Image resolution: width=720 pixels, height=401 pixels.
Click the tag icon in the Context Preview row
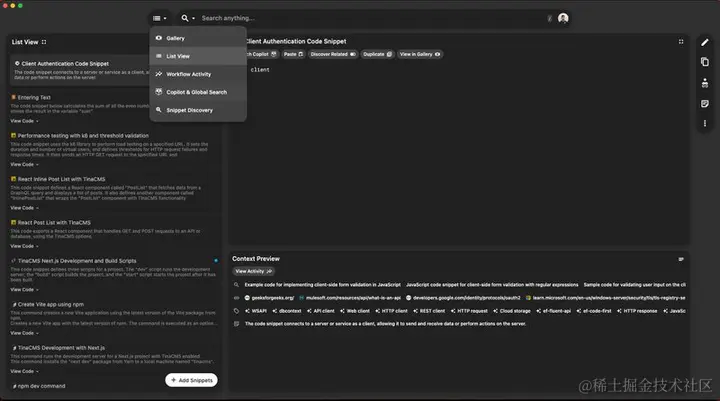coord(236,311)
